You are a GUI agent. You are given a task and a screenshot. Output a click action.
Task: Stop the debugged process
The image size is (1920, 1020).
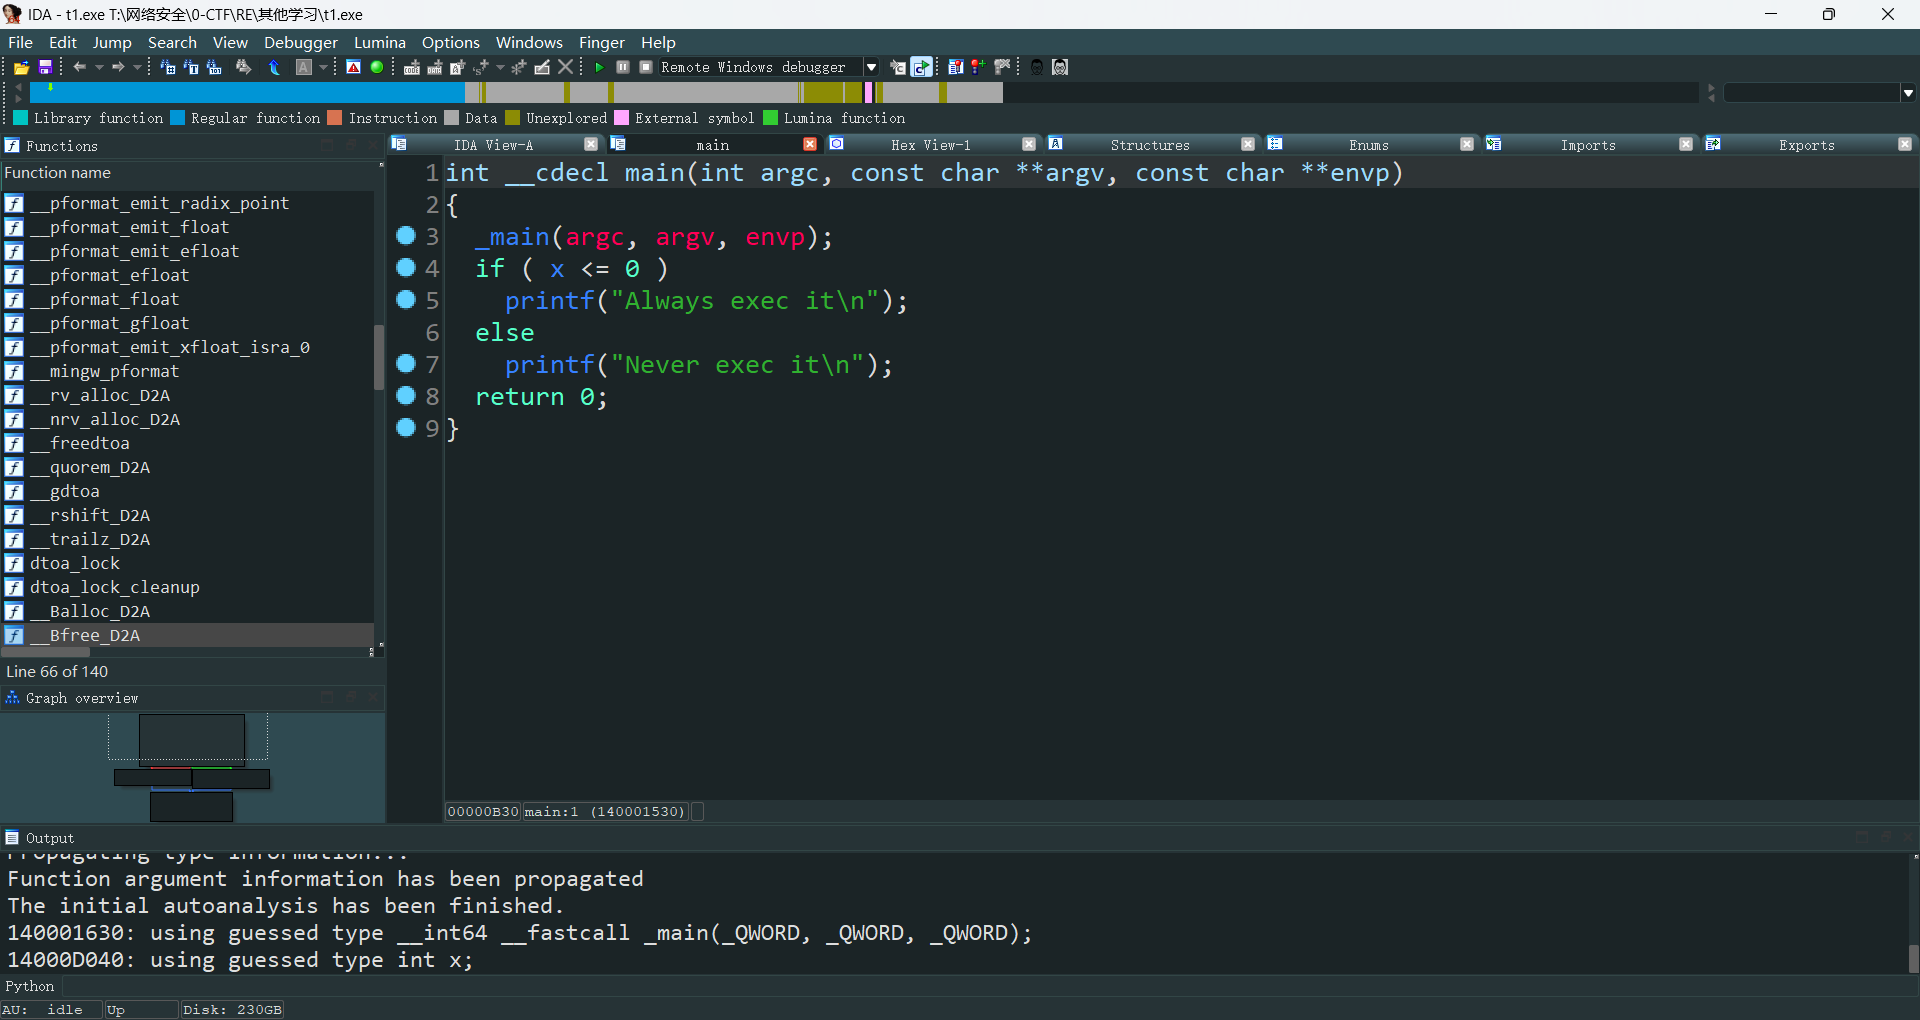tap(646, 67)
